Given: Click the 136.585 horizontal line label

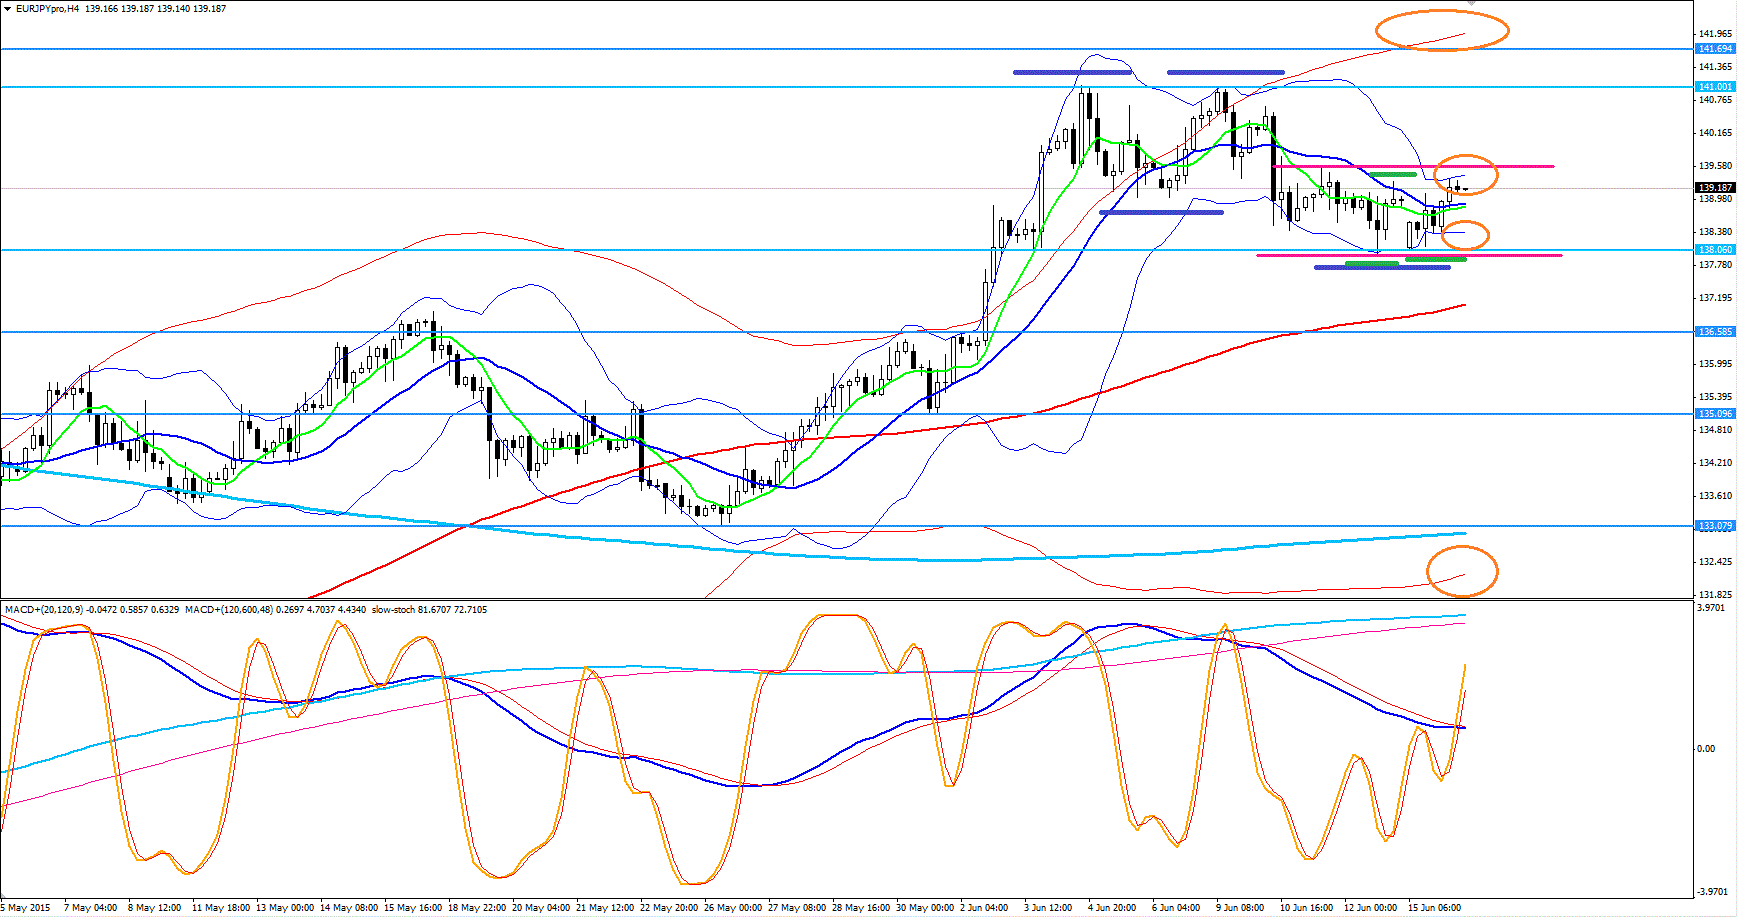Looking at the screenshot, I should 1715,332.
